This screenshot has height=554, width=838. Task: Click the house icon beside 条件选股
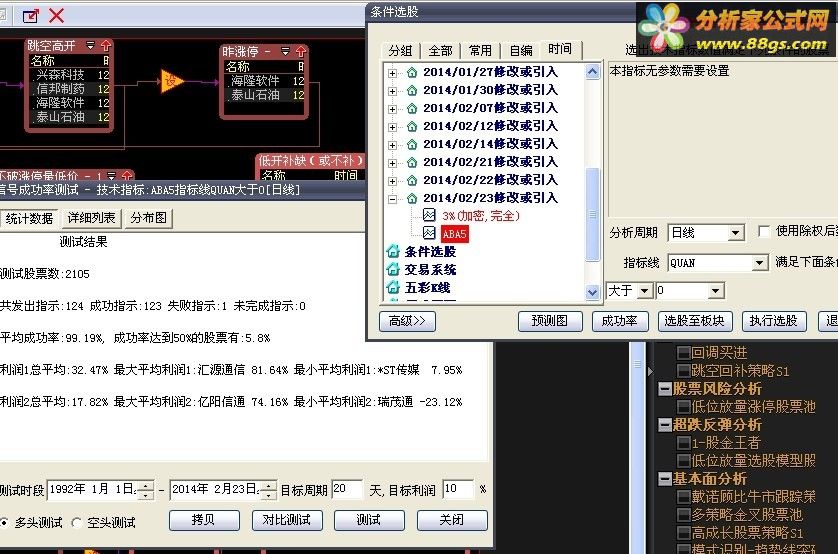[x=393, y=251]
